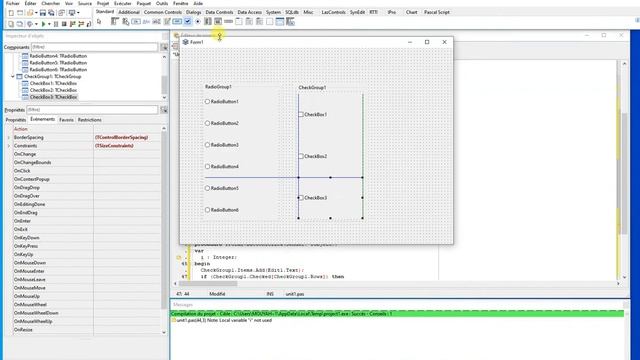Click the Open file toolbar icon
Viewport: 640px width, 360px height.
(x=30, y=13)
